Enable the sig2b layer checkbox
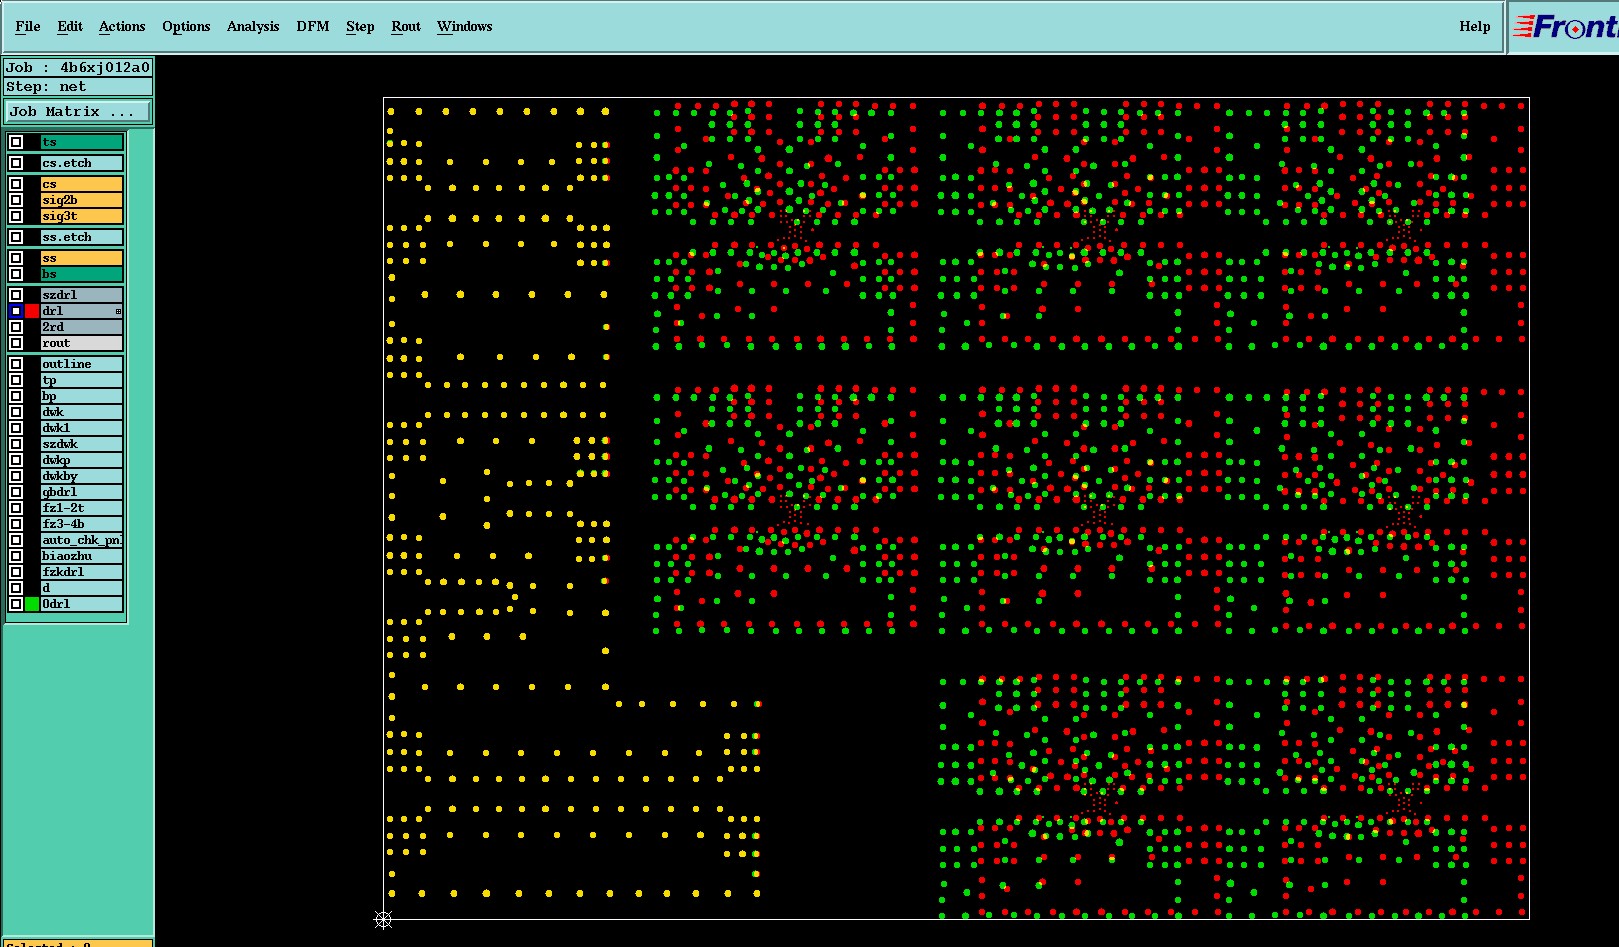 pyautogui.click(x=16, y=200)
